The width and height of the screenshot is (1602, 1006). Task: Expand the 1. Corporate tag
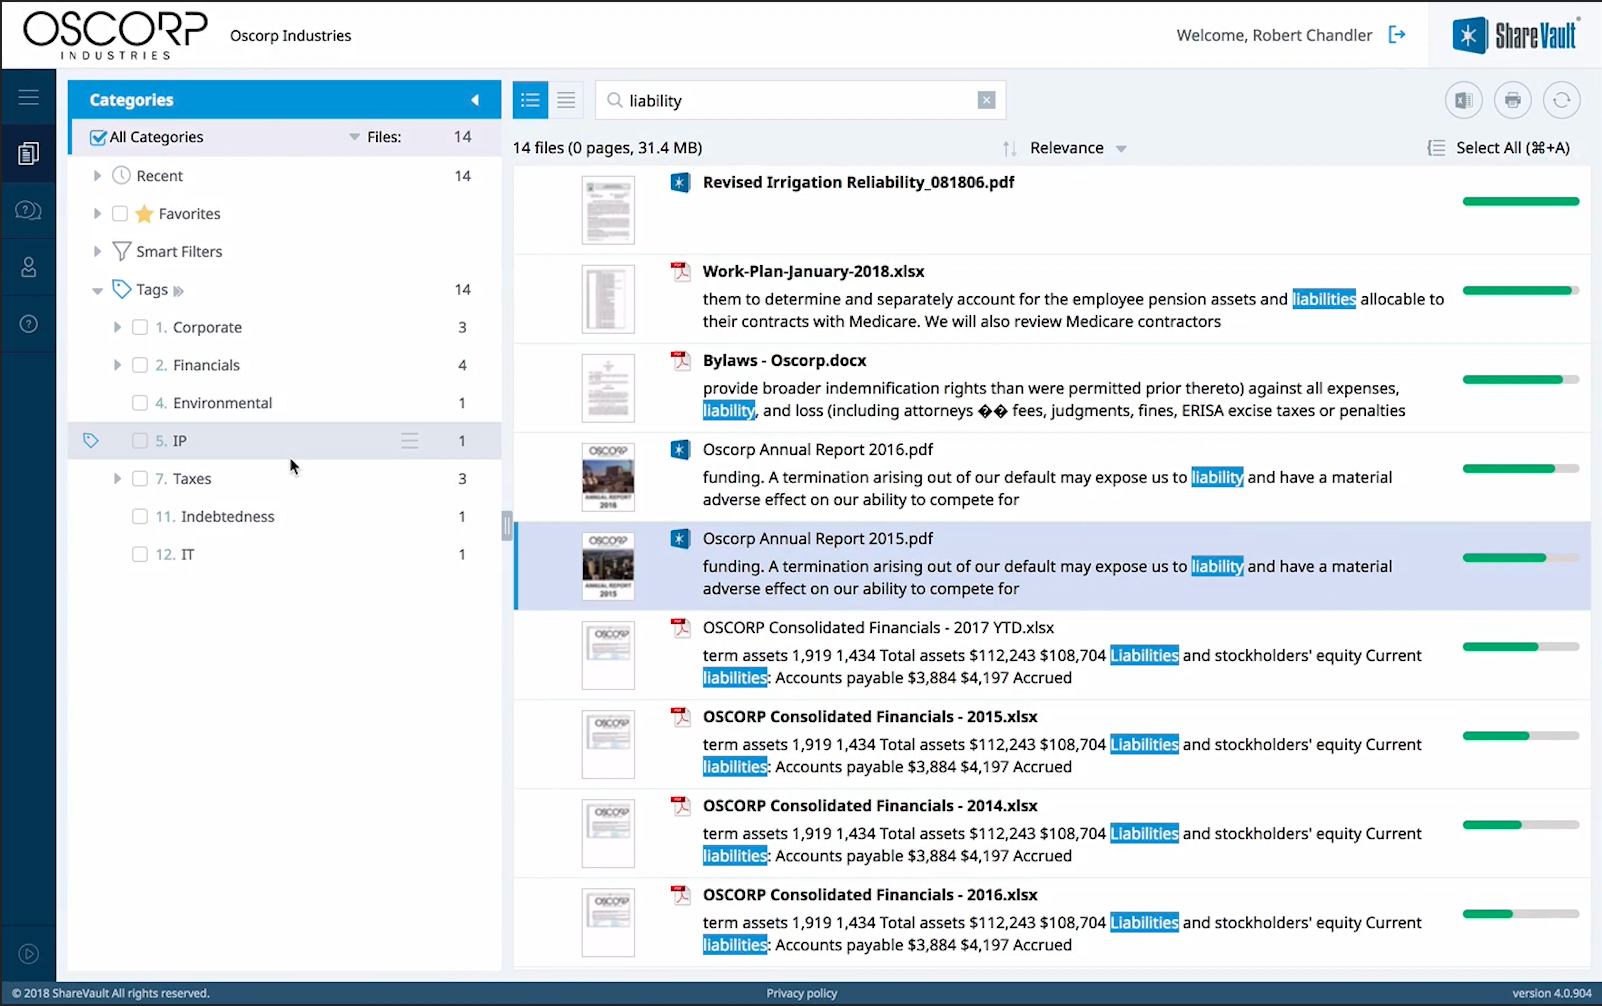(x=117, y=327)
